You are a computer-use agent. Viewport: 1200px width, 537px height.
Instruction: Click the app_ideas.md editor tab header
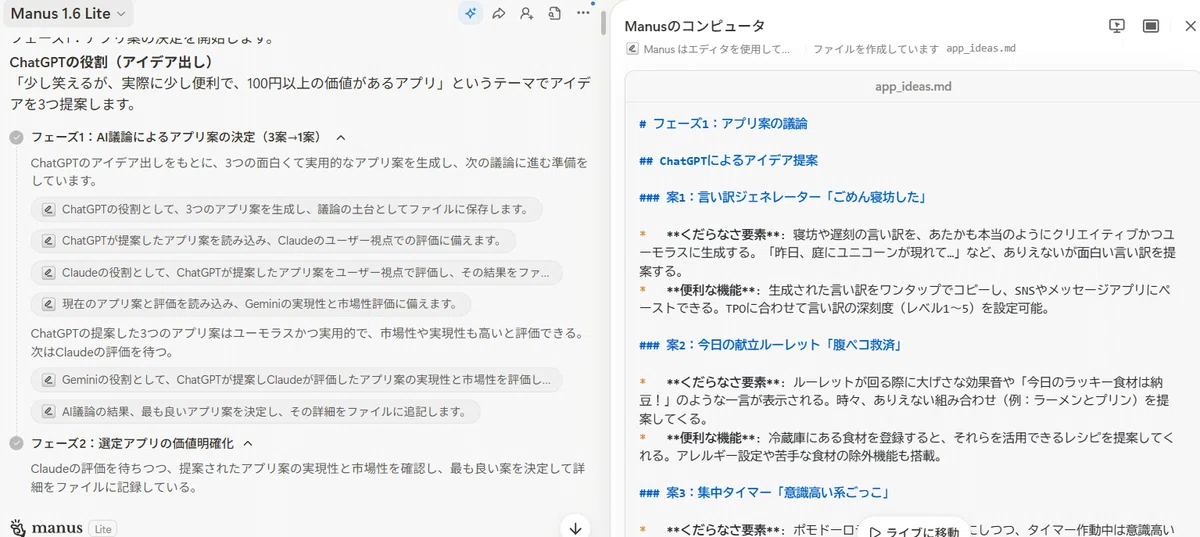pos(913,86)
